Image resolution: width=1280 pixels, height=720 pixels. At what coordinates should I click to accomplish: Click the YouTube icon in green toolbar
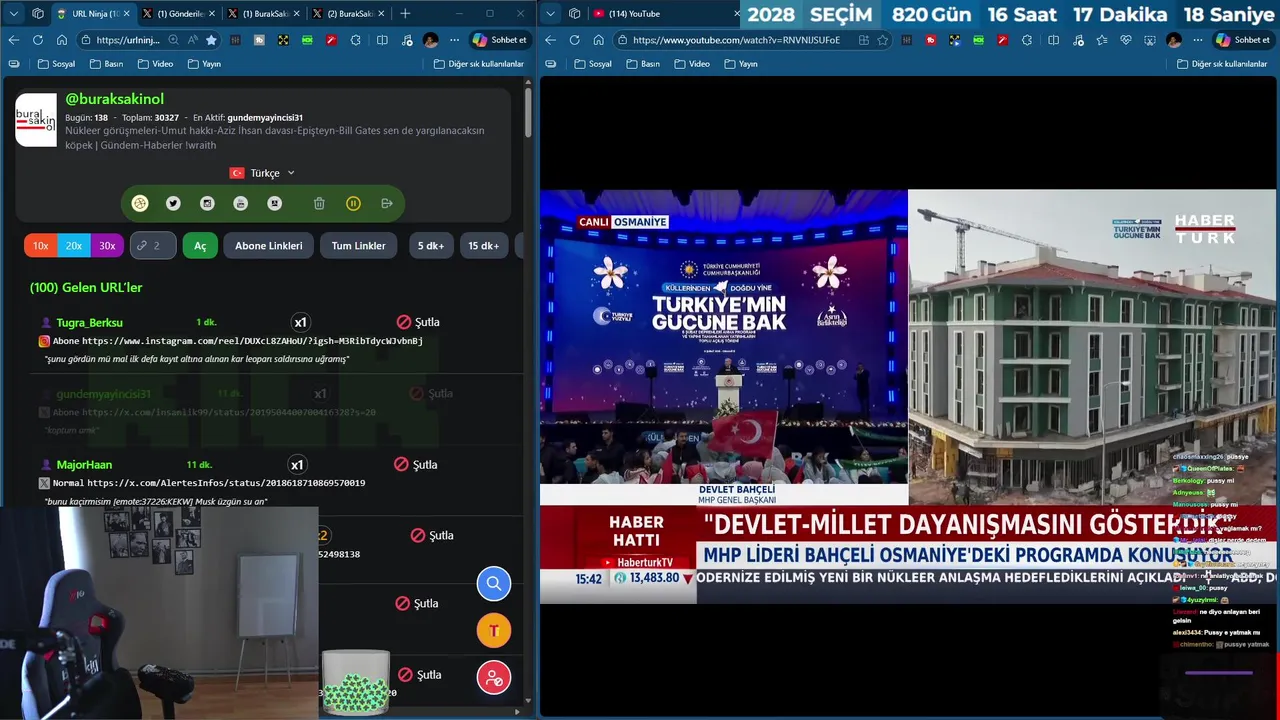point(240,203)
